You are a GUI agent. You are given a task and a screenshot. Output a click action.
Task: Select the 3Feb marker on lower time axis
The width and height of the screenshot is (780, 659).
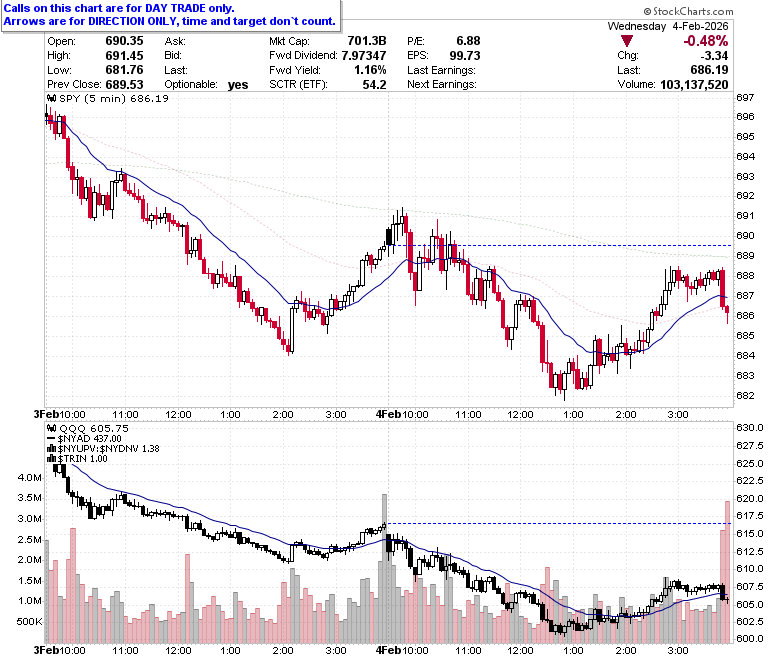(x=46, y=651)
